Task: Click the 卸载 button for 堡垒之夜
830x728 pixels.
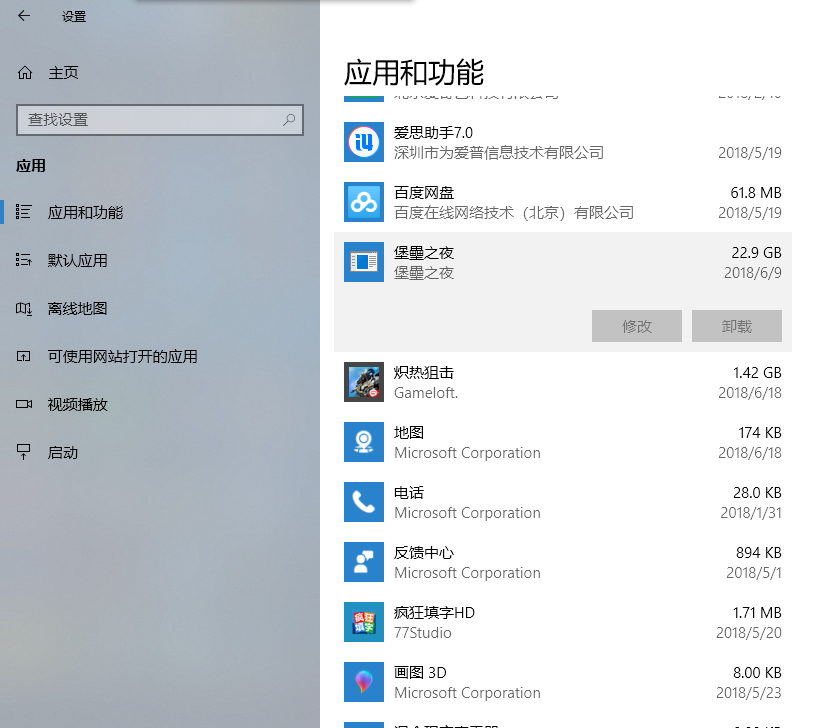Action: [737, 326]
